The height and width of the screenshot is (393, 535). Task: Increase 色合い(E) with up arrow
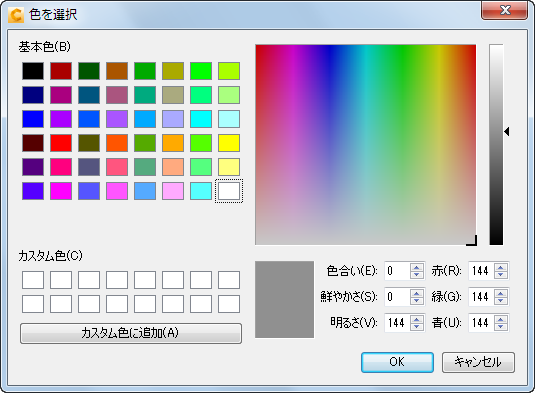pos(417,267)
